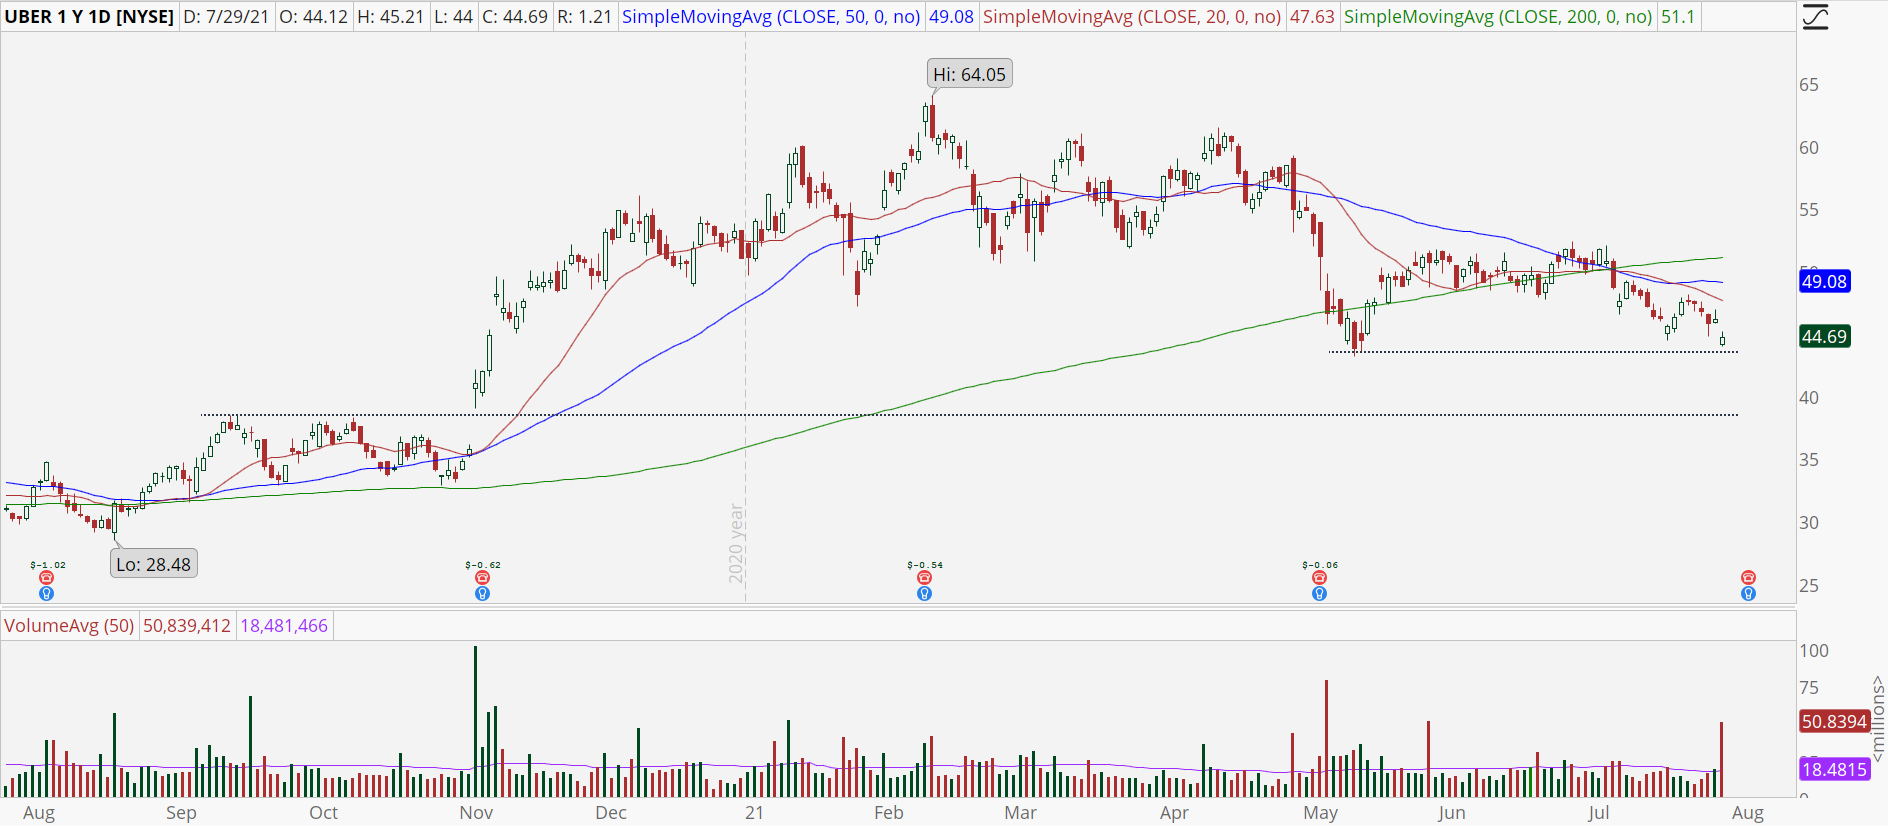This screenshot has width=1888, height=826.
Task: Click the Apr label on time axis
Action: tap(1174, 813)
